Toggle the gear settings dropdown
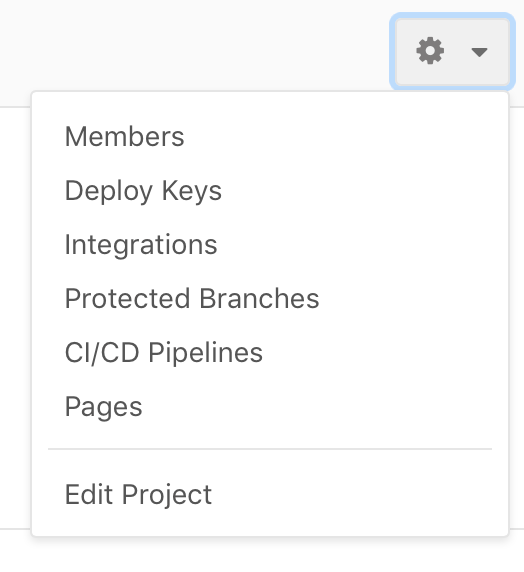 (x=452, y=51)
